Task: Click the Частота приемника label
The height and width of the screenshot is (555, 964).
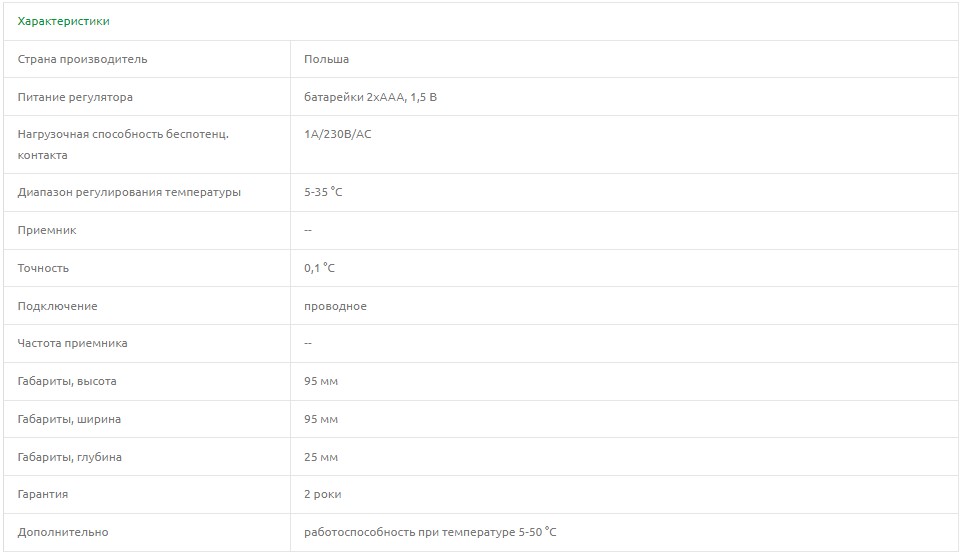Action: (72, 343)
